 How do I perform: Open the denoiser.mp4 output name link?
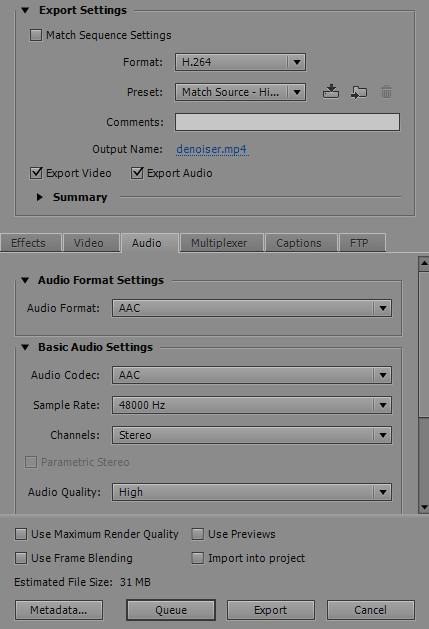click(x=212, y=149)
